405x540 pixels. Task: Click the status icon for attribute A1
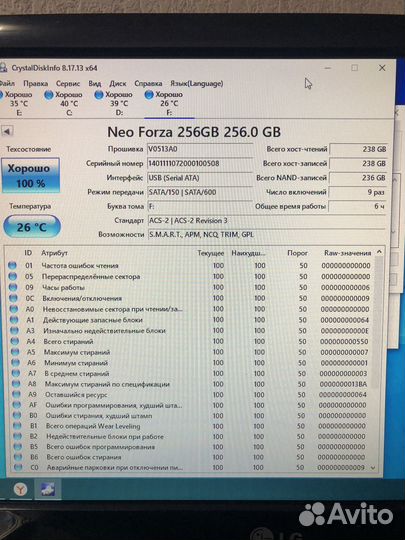pyautogui.click(x=14, y=320)
